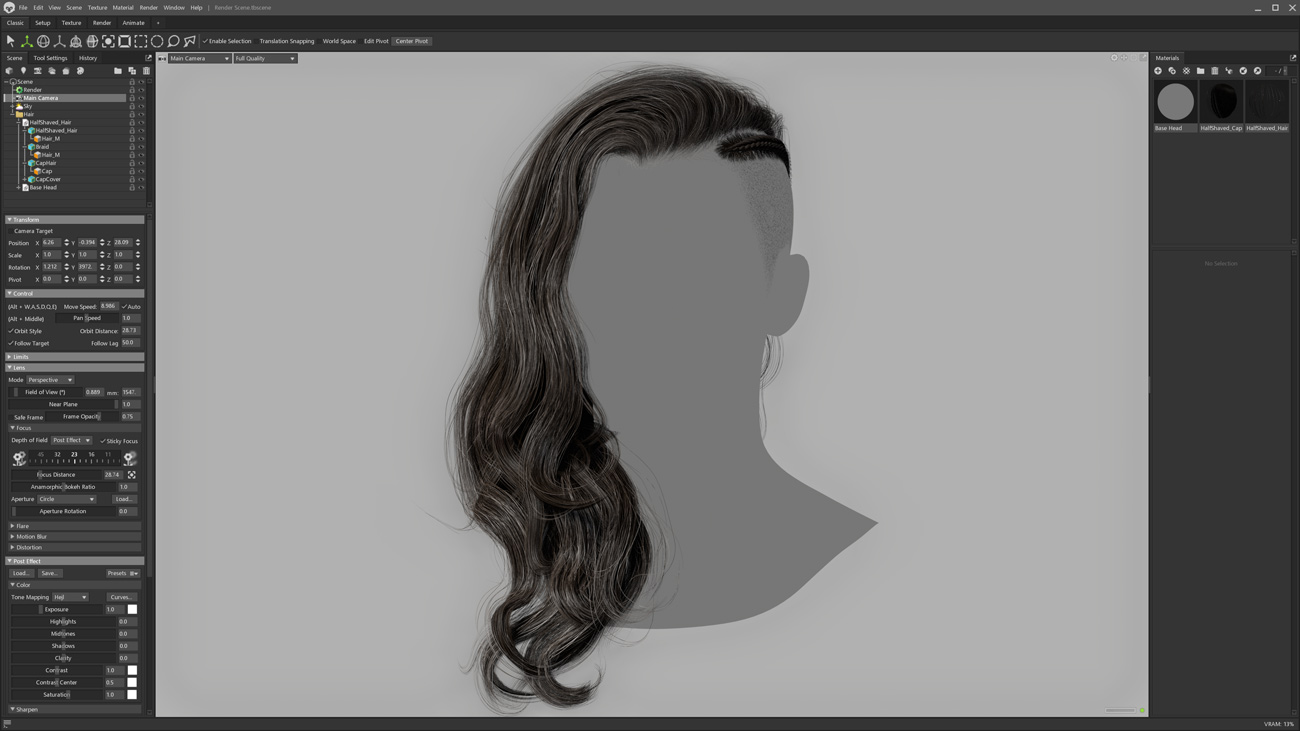
Task: Switch to the History tab
Action: (88, 58)
